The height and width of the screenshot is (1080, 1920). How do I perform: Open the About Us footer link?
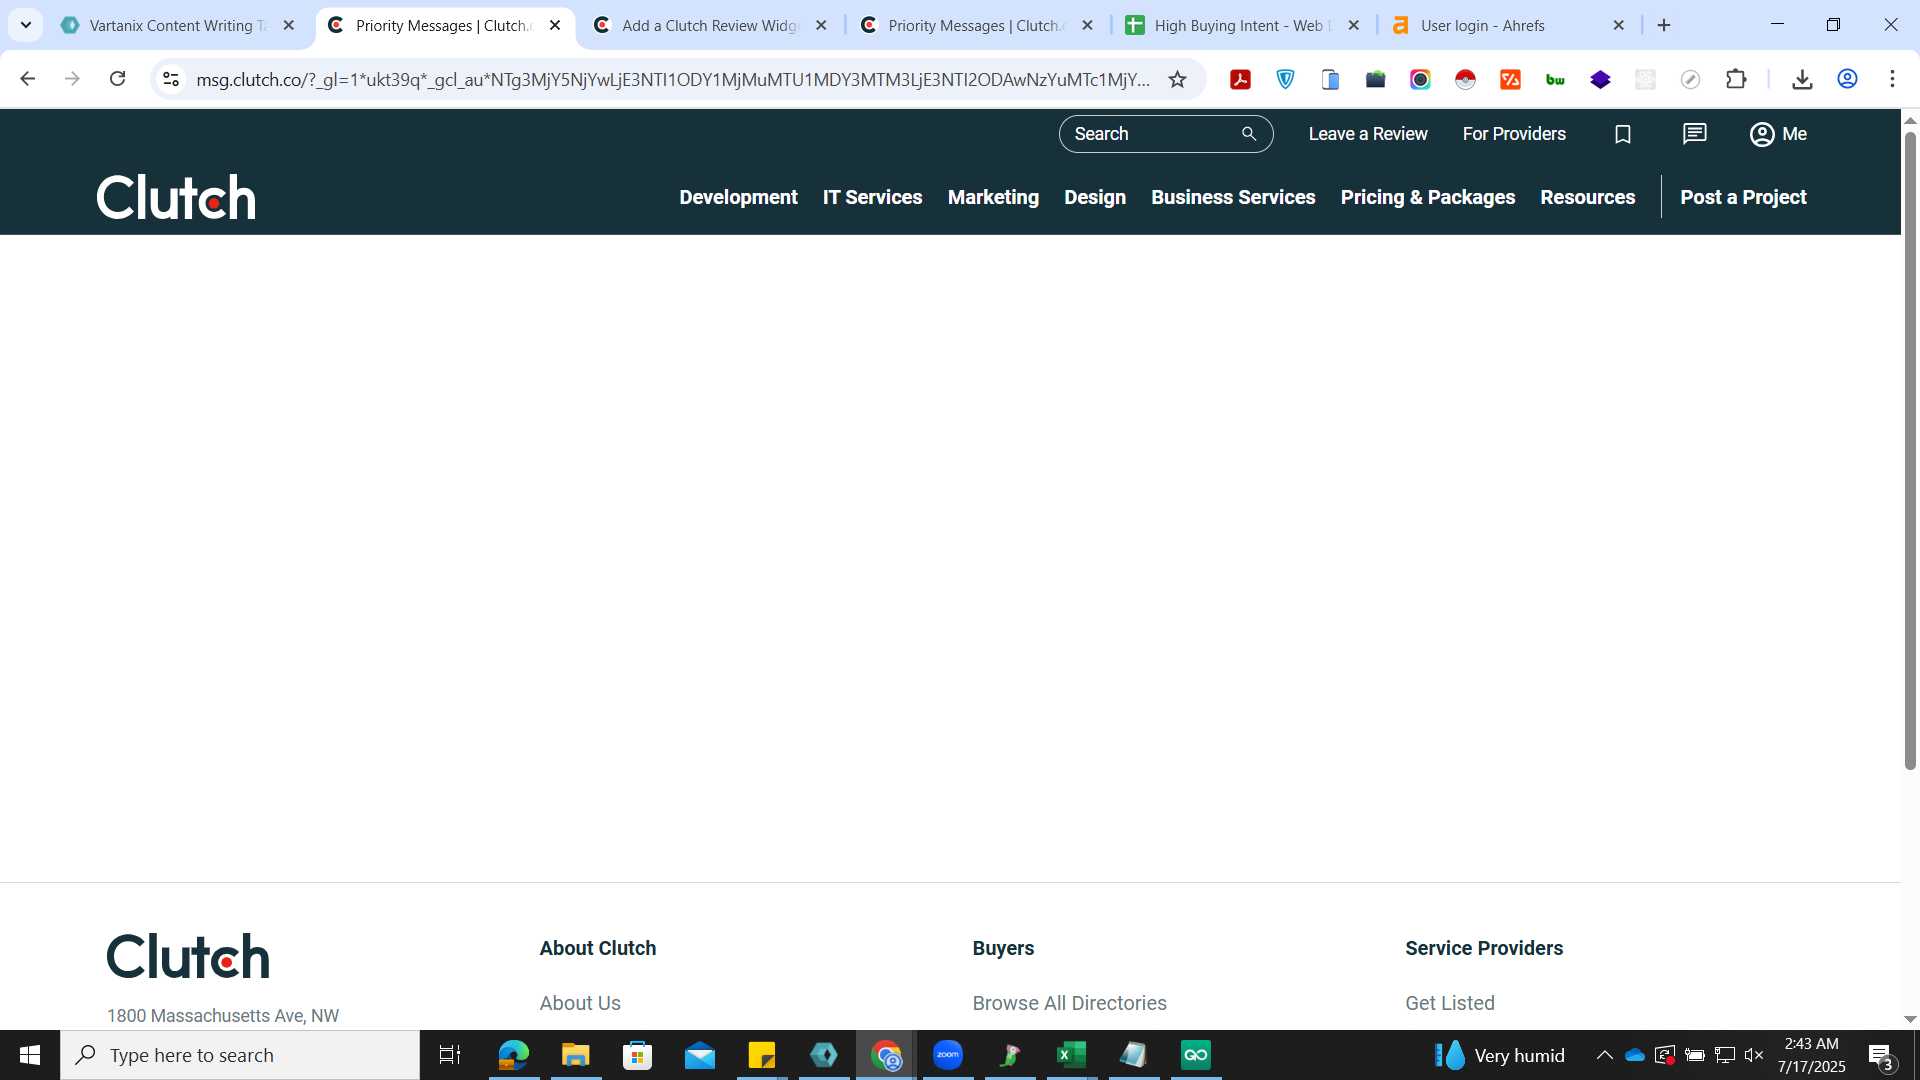[x=580, y=1003]
